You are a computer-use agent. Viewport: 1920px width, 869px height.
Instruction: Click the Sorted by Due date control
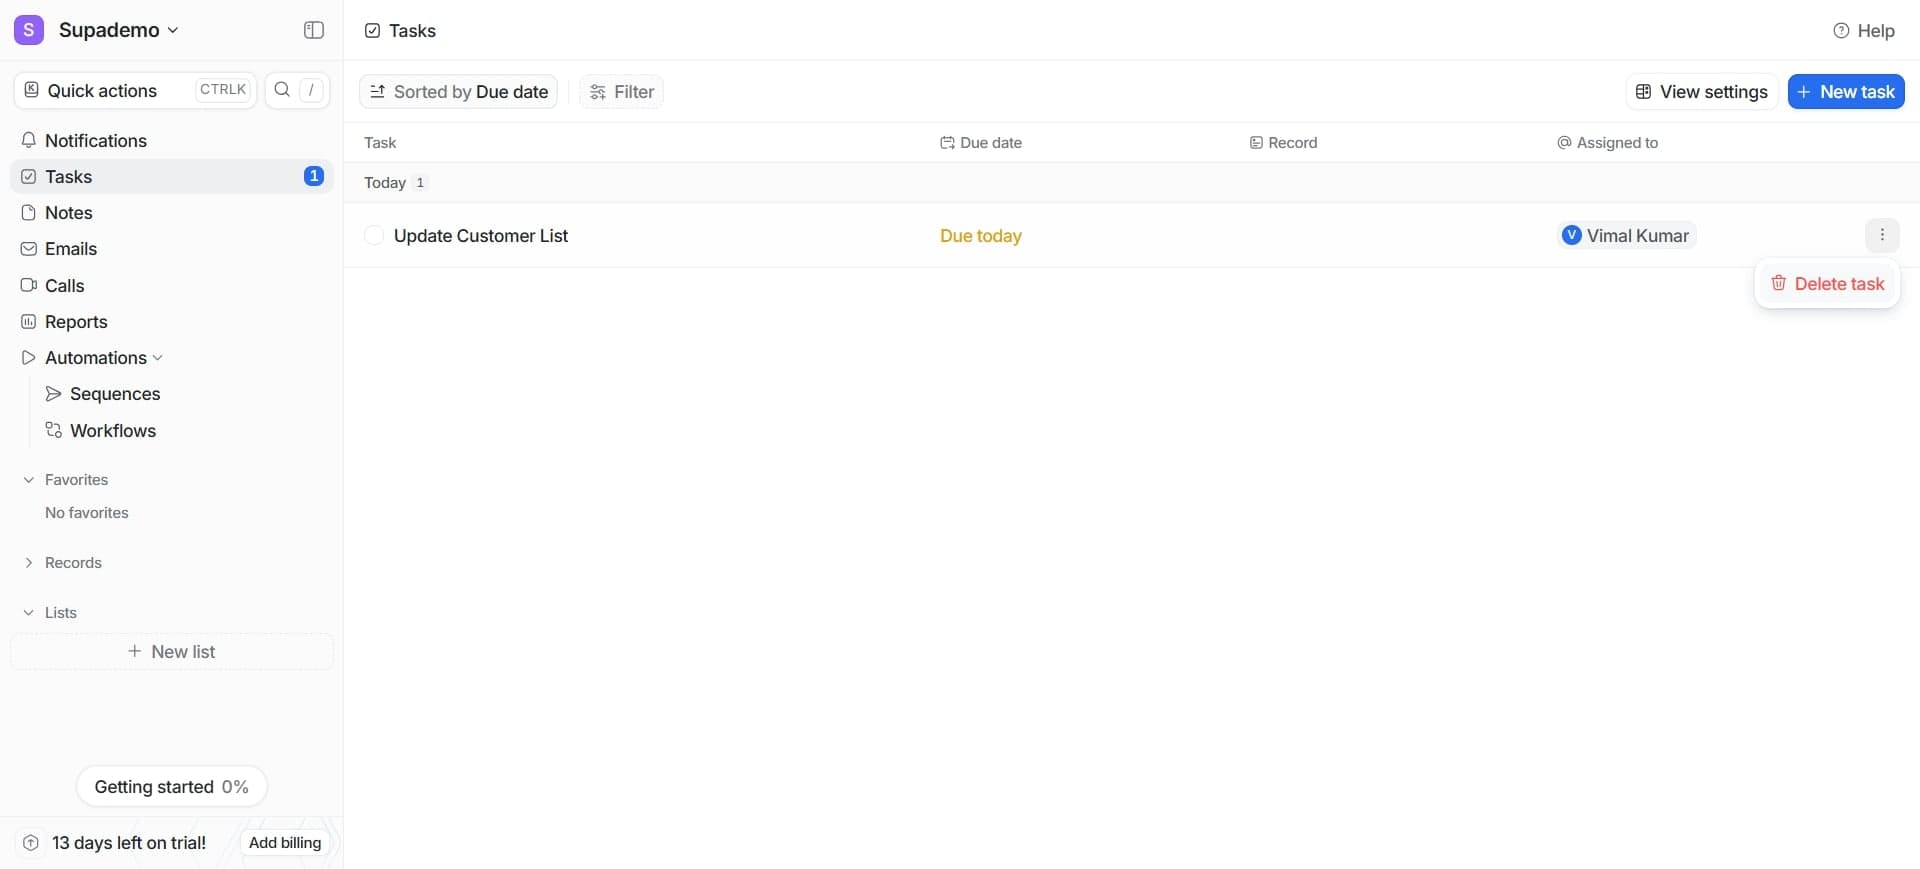tap(458, 92)
